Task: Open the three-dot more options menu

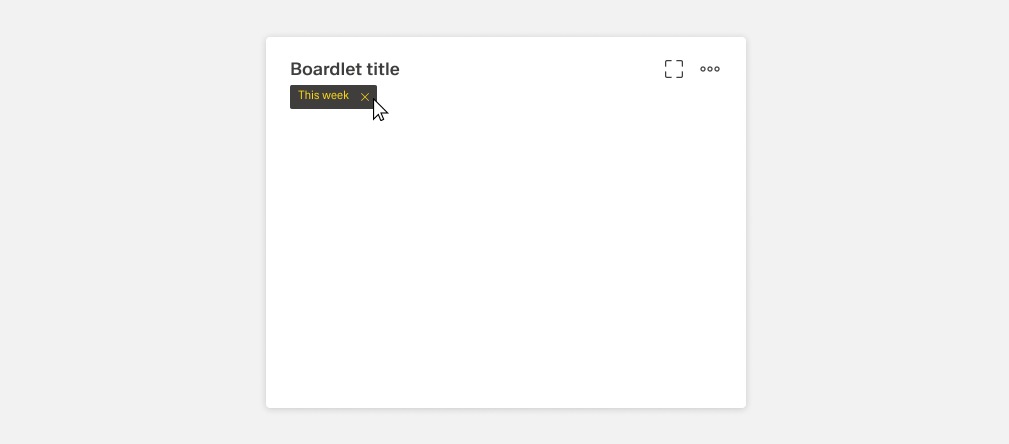Action: 710,69
